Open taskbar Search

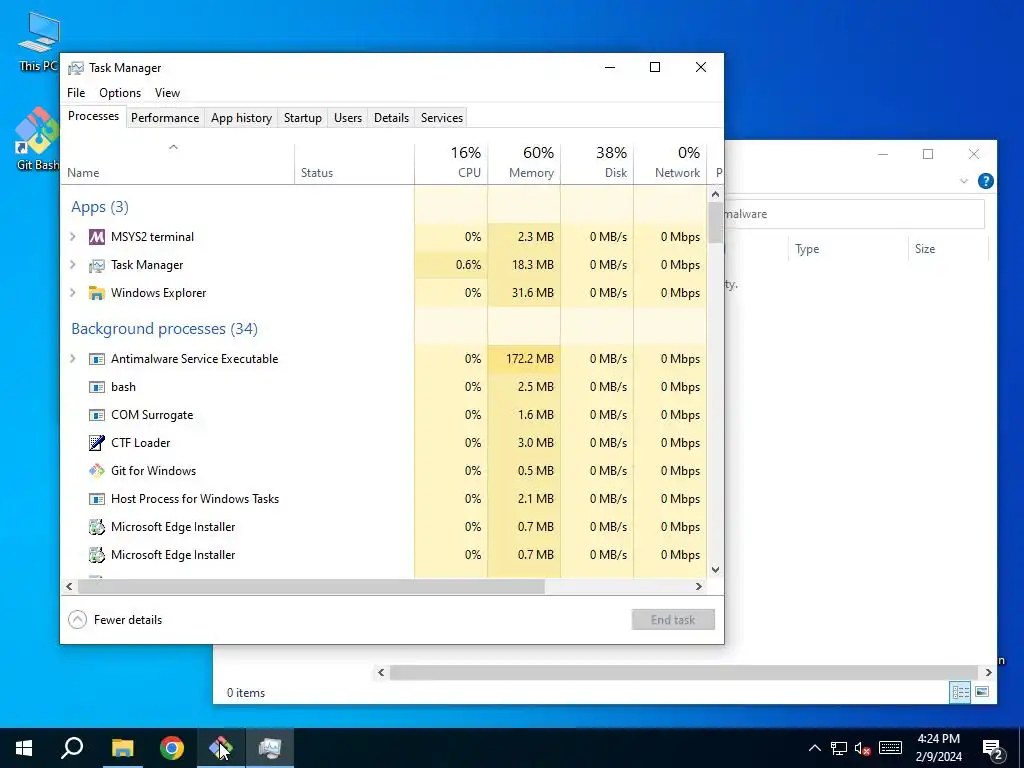click(72, 748)
